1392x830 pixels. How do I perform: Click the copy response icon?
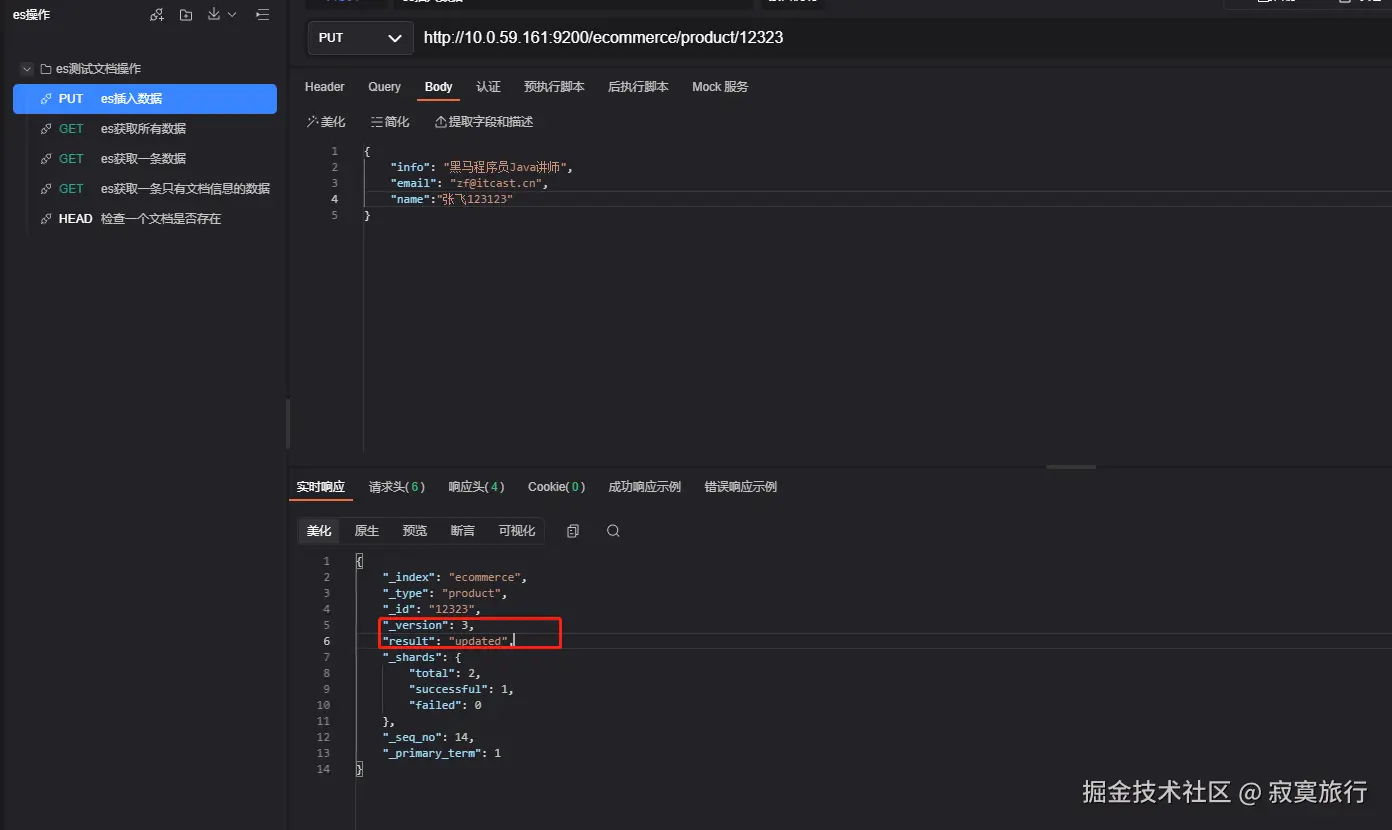tap(573, 531)
